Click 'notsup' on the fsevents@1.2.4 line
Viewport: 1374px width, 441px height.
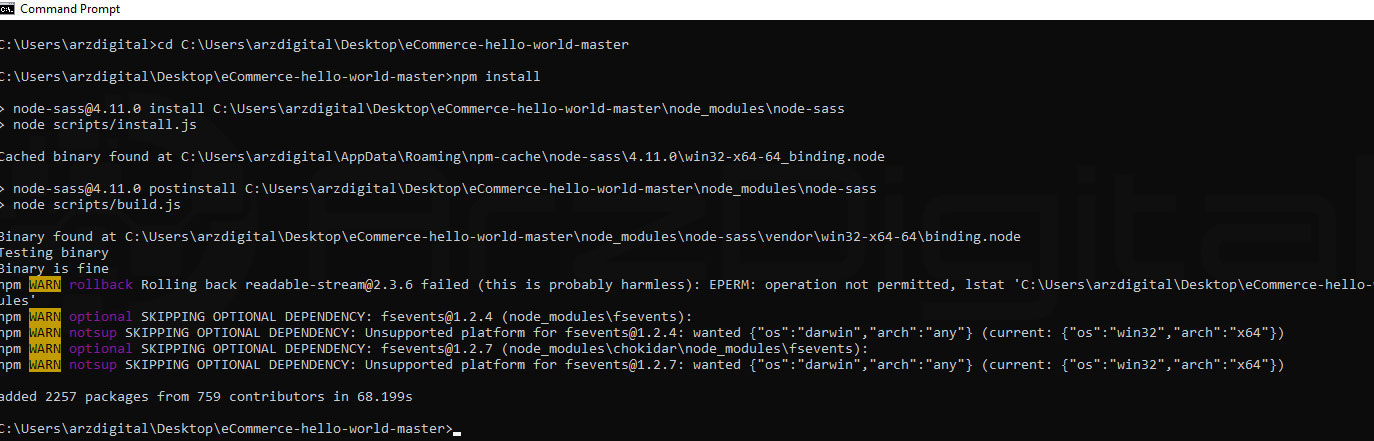pos(92,333)
